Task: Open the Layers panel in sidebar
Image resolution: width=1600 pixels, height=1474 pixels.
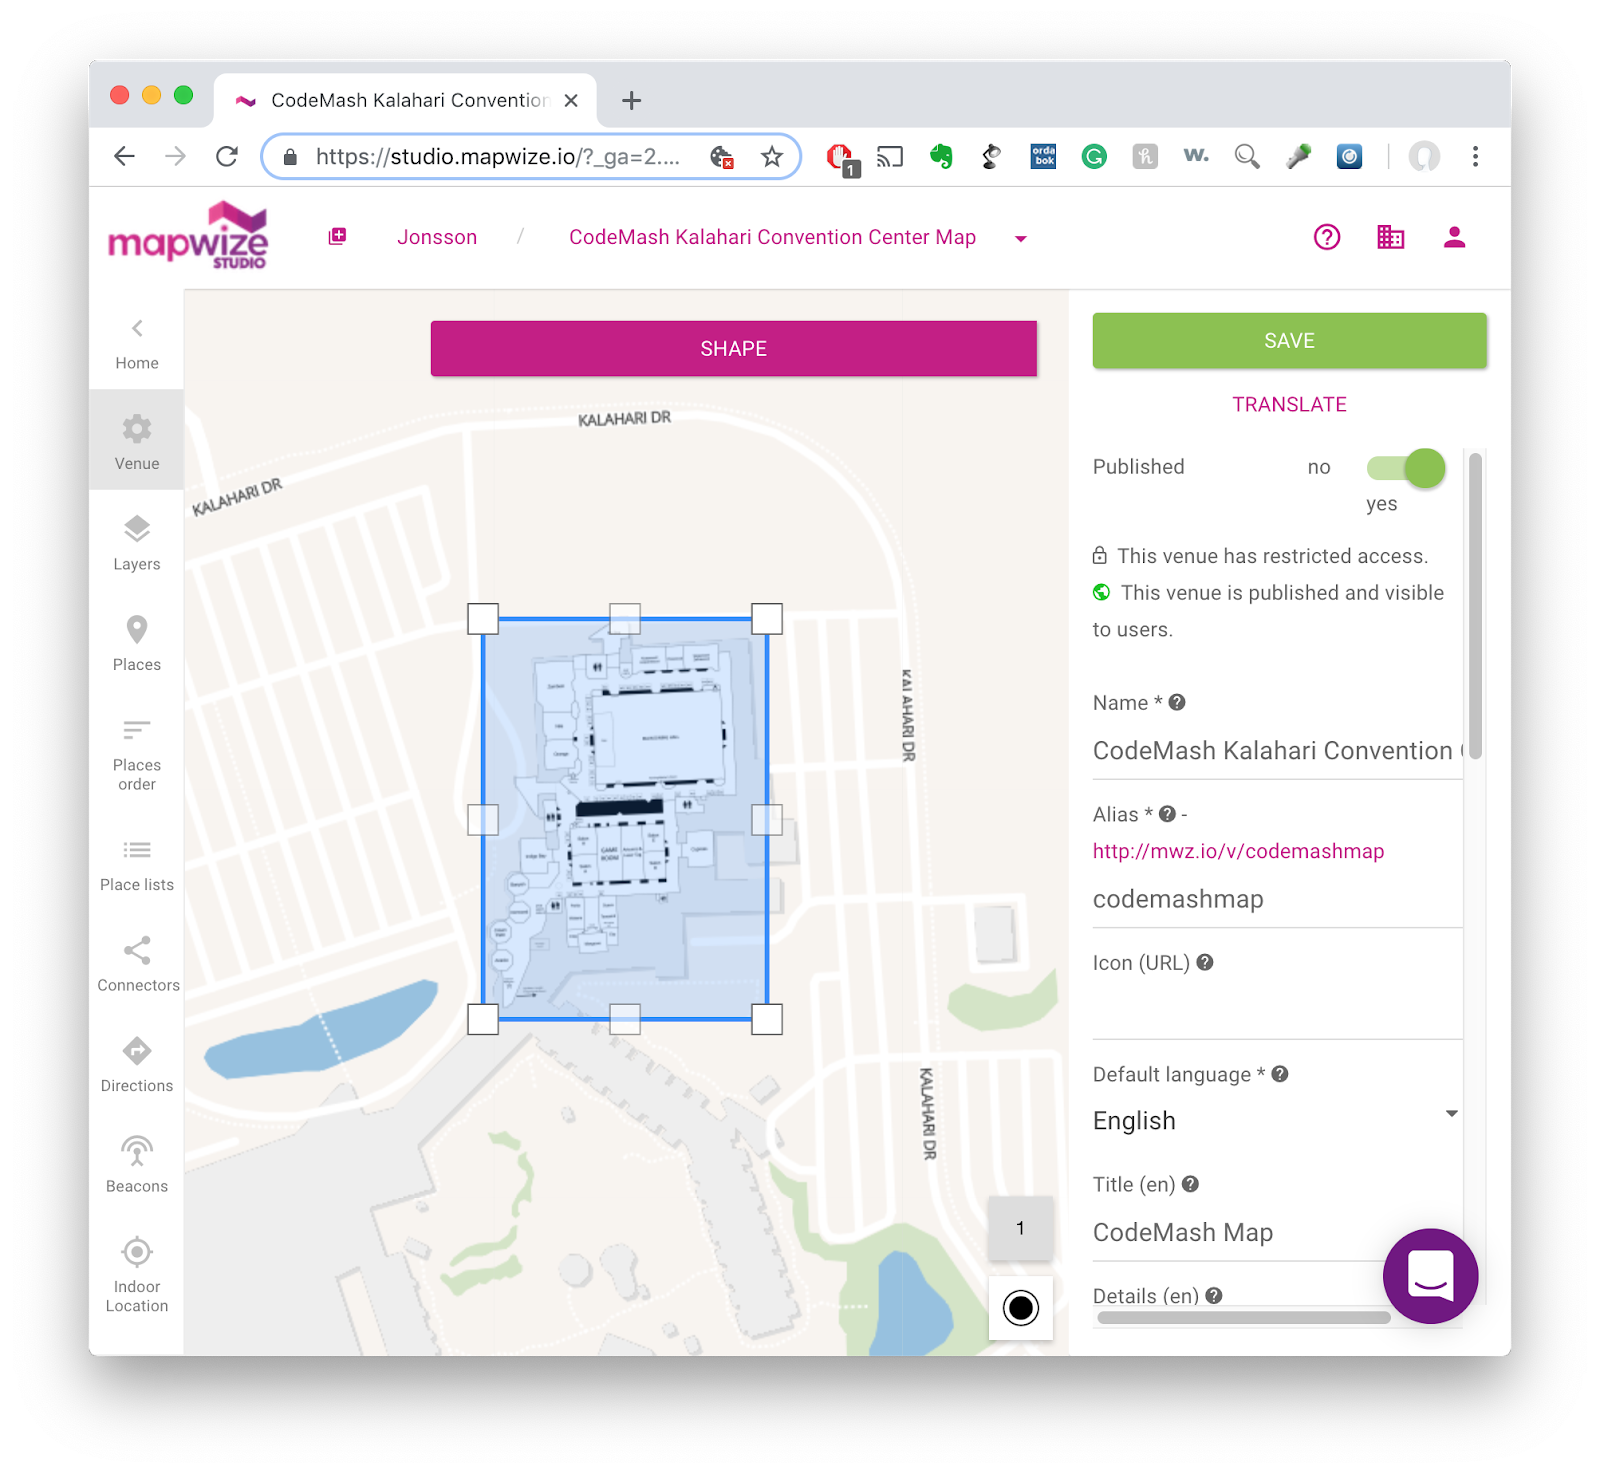Action: point(137,541)
